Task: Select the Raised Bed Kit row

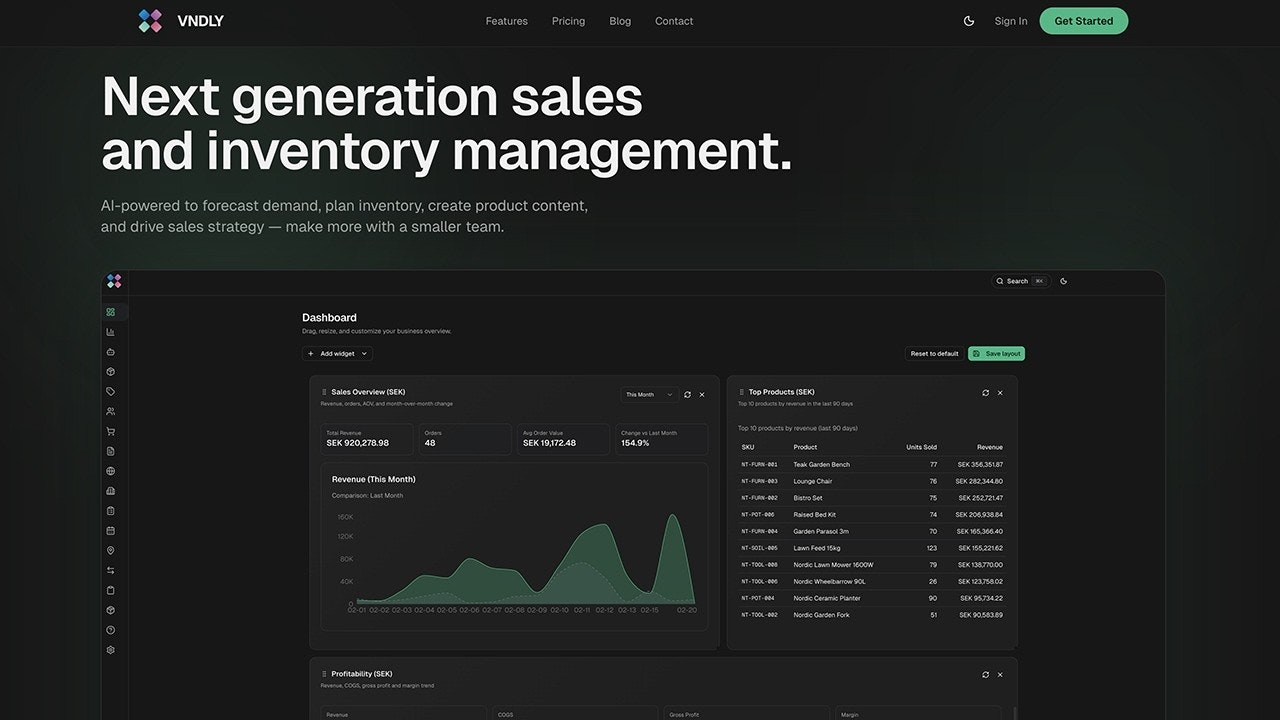Action: pos(872,514)
